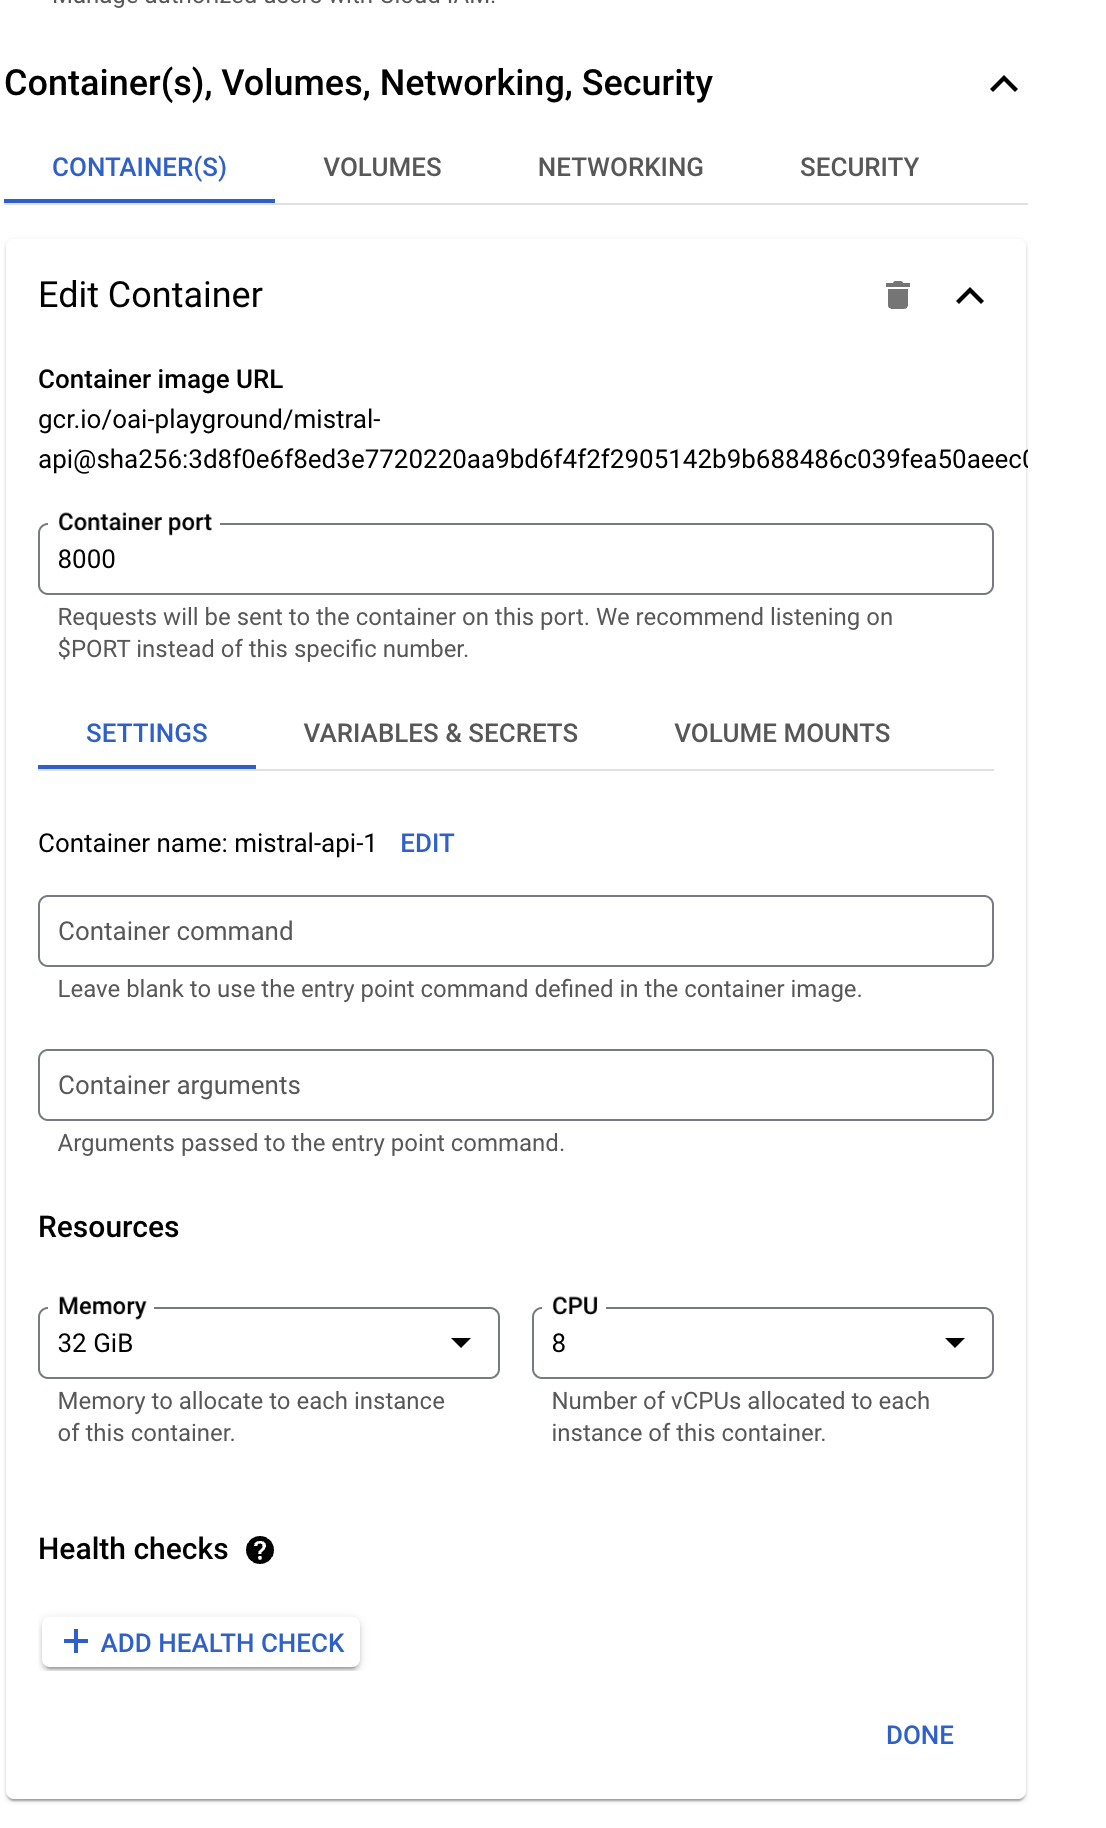Click the DONE button
Image resolution: width=1106 pixels, height=1828 pixels.
point(918,1735)
